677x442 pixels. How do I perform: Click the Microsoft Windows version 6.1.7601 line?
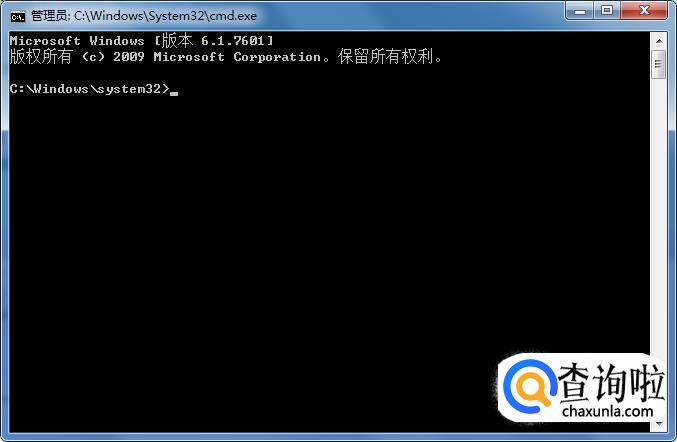pos(142,41)
